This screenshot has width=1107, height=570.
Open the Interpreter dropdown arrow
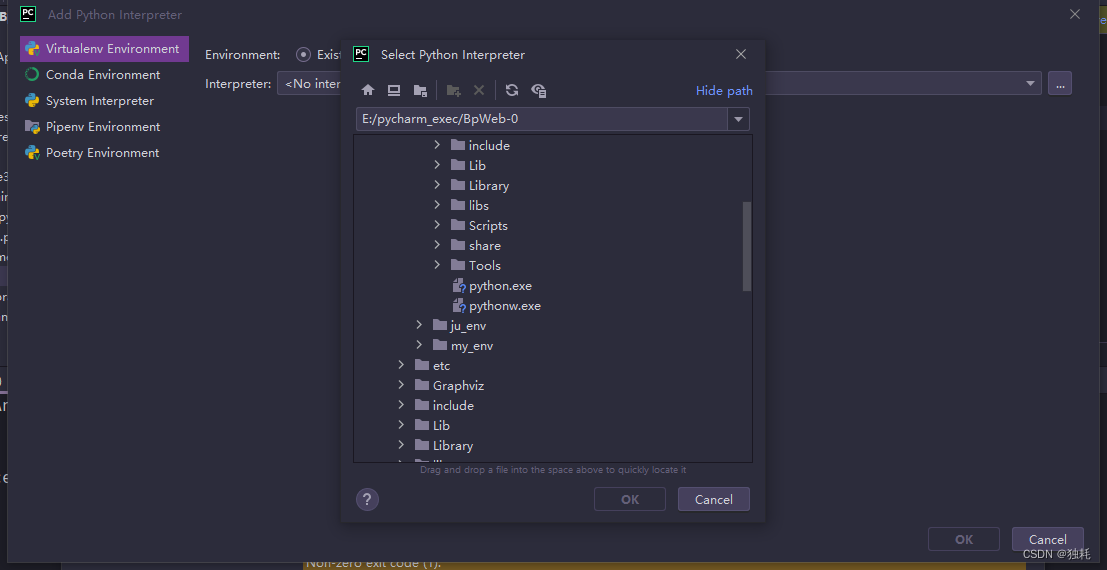point(1029,83)
